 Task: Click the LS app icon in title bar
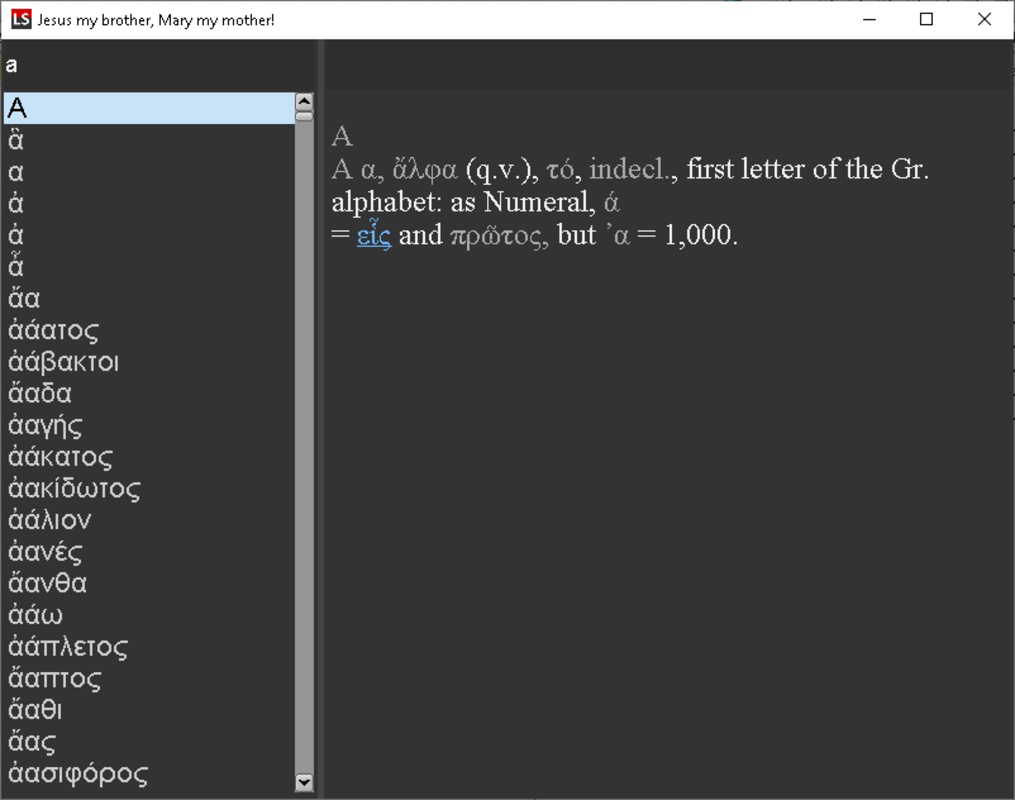[x=21, y=19]
